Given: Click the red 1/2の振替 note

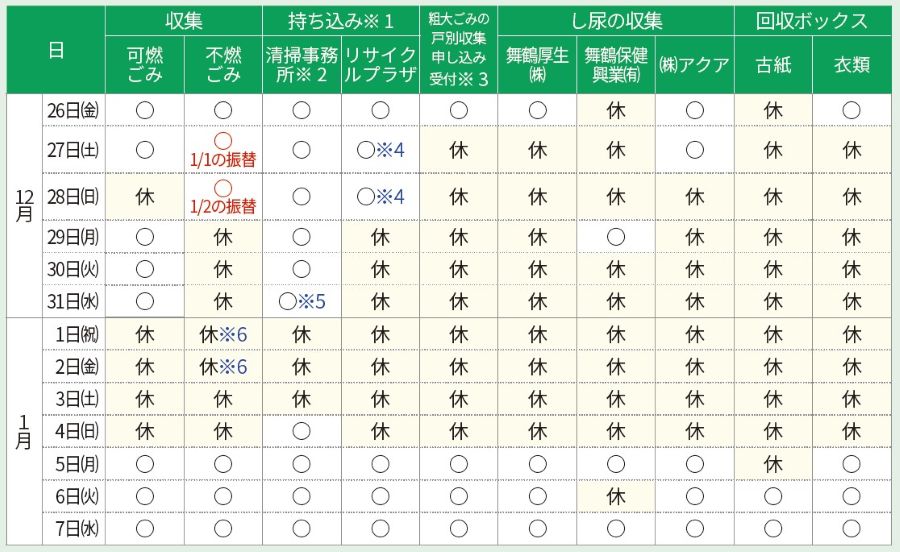Looking at the screenshot, I should click(x=224, y=206).
